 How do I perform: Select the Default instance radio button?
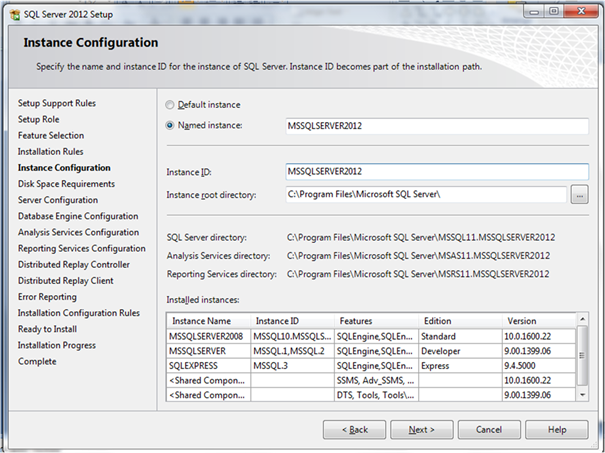pos(169,105)
